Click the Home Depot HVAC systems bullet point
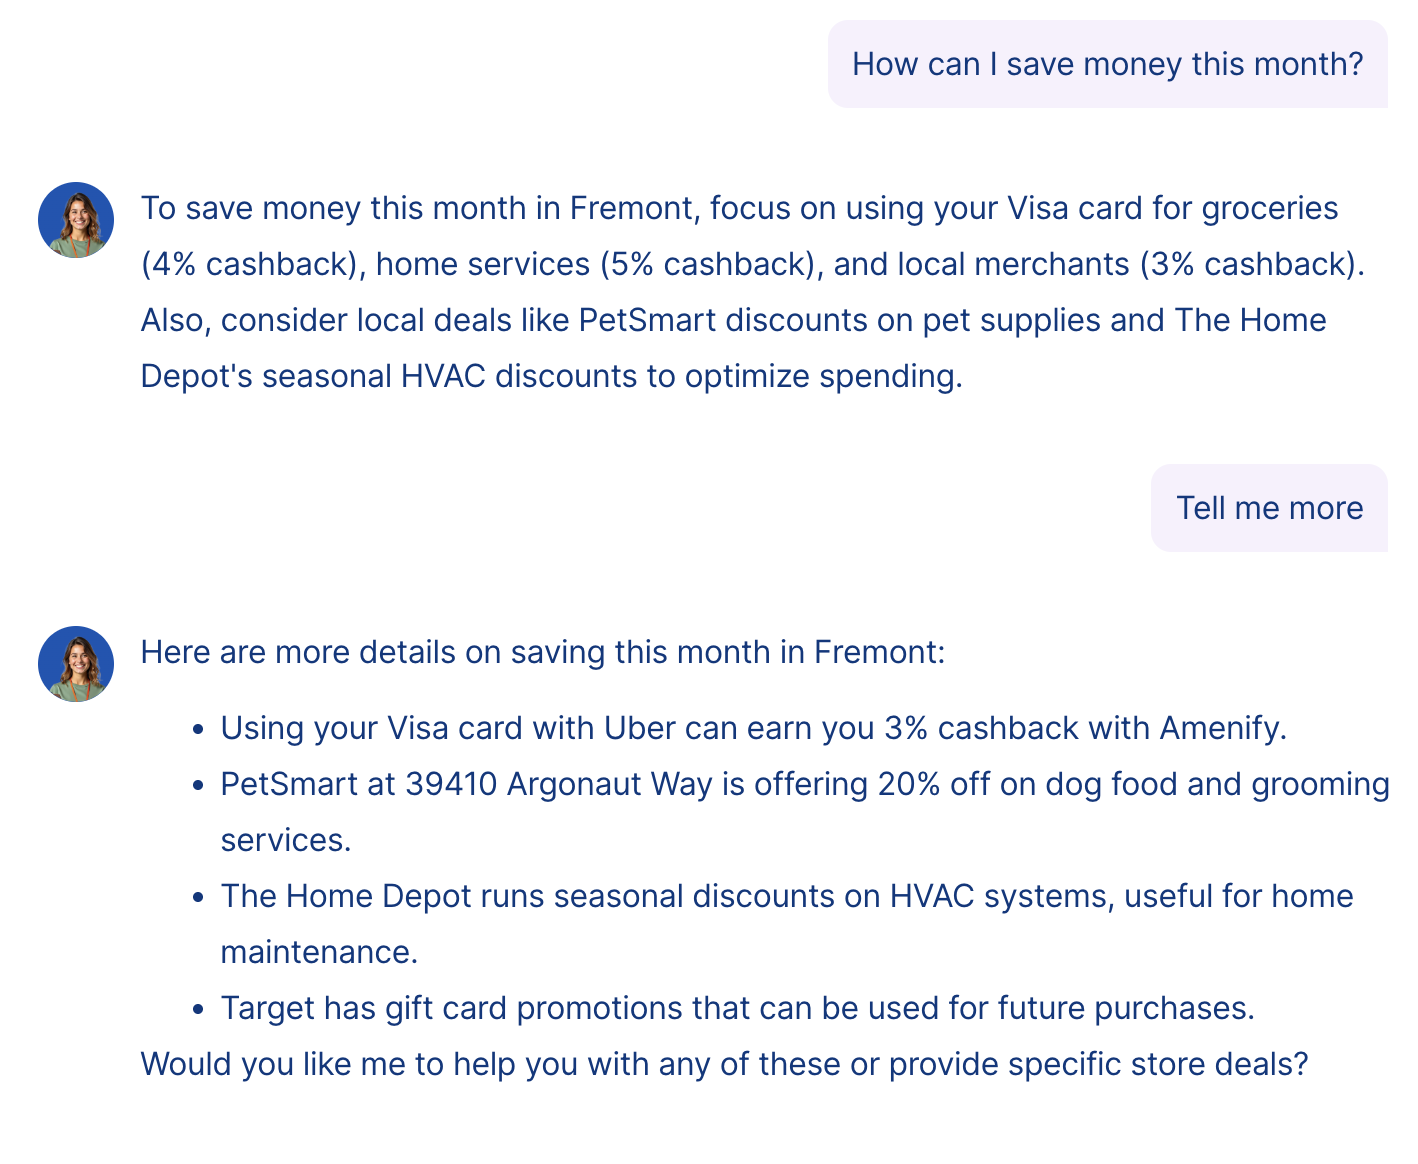 (786, 896)
